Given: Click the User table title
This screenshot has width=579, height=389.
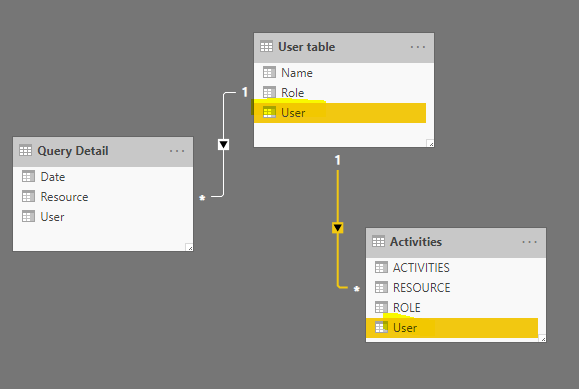Looking at the screenshot, I should pyautogui.click(x=306, y=47).
